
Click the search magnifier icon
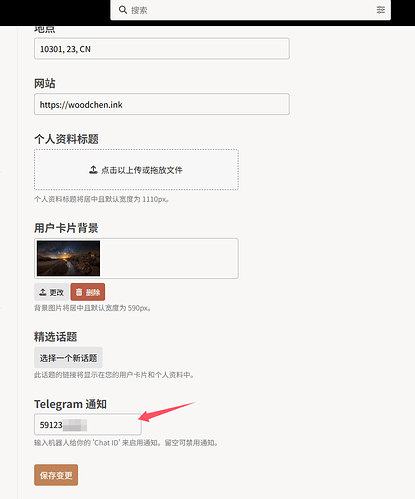[123, 10]
